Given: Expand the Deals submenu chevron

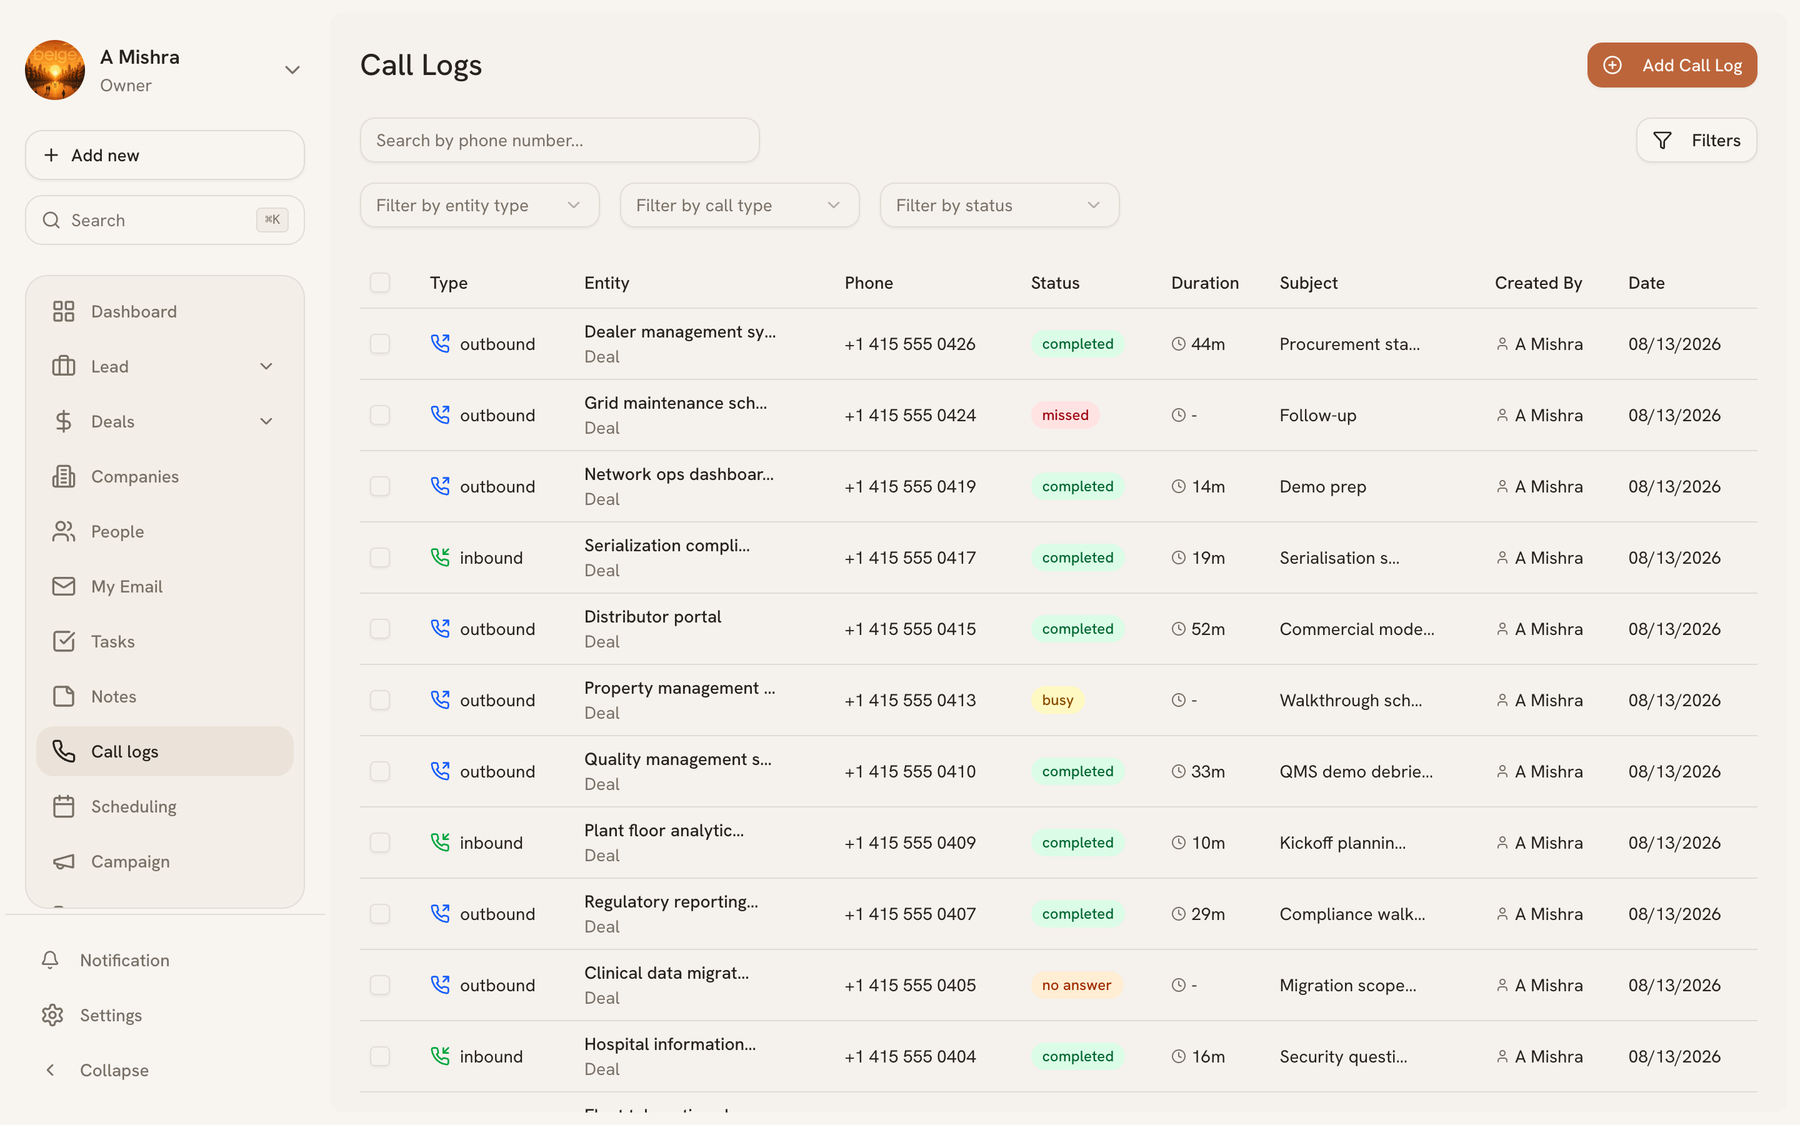Looking at the screenshot, I should click(266, 422).
